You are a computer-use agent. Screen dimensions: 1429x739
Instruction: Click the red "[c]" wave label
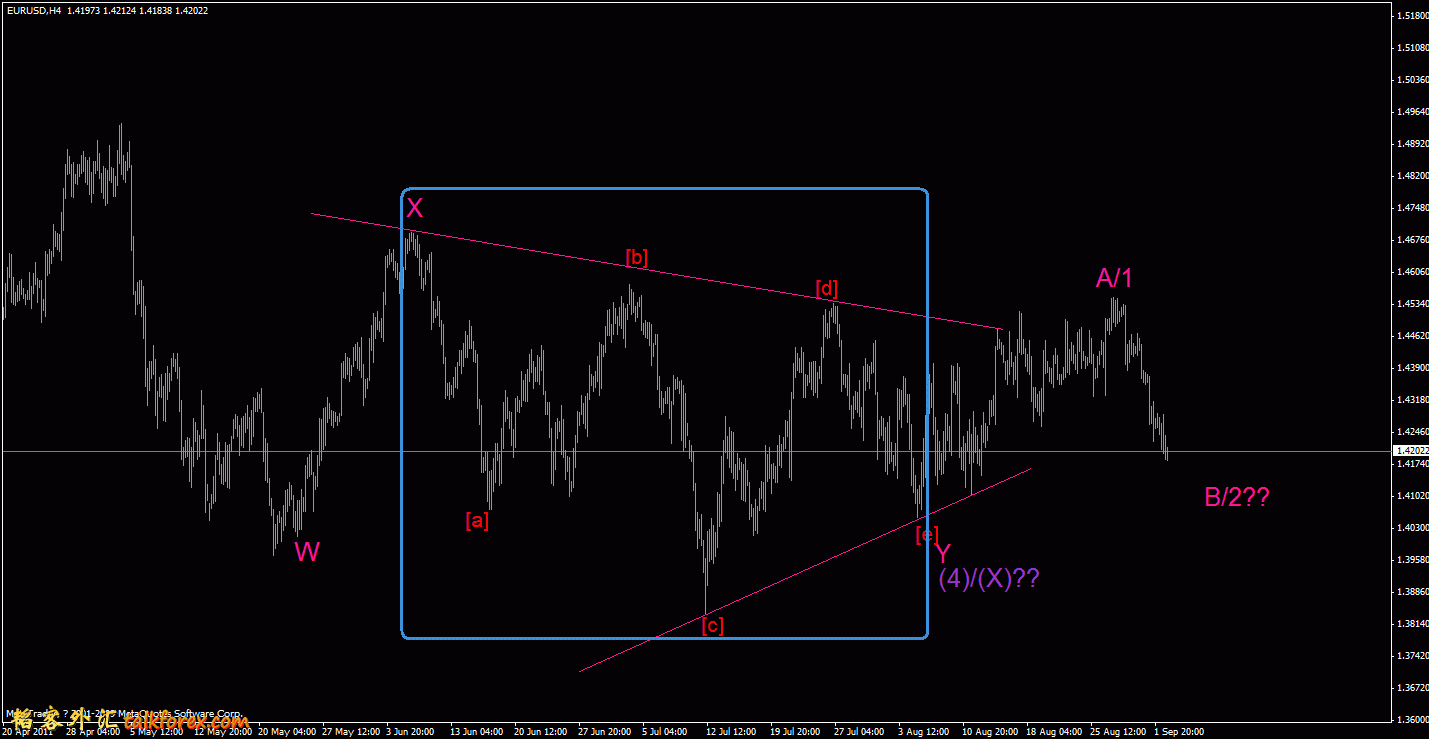point(712,626)
